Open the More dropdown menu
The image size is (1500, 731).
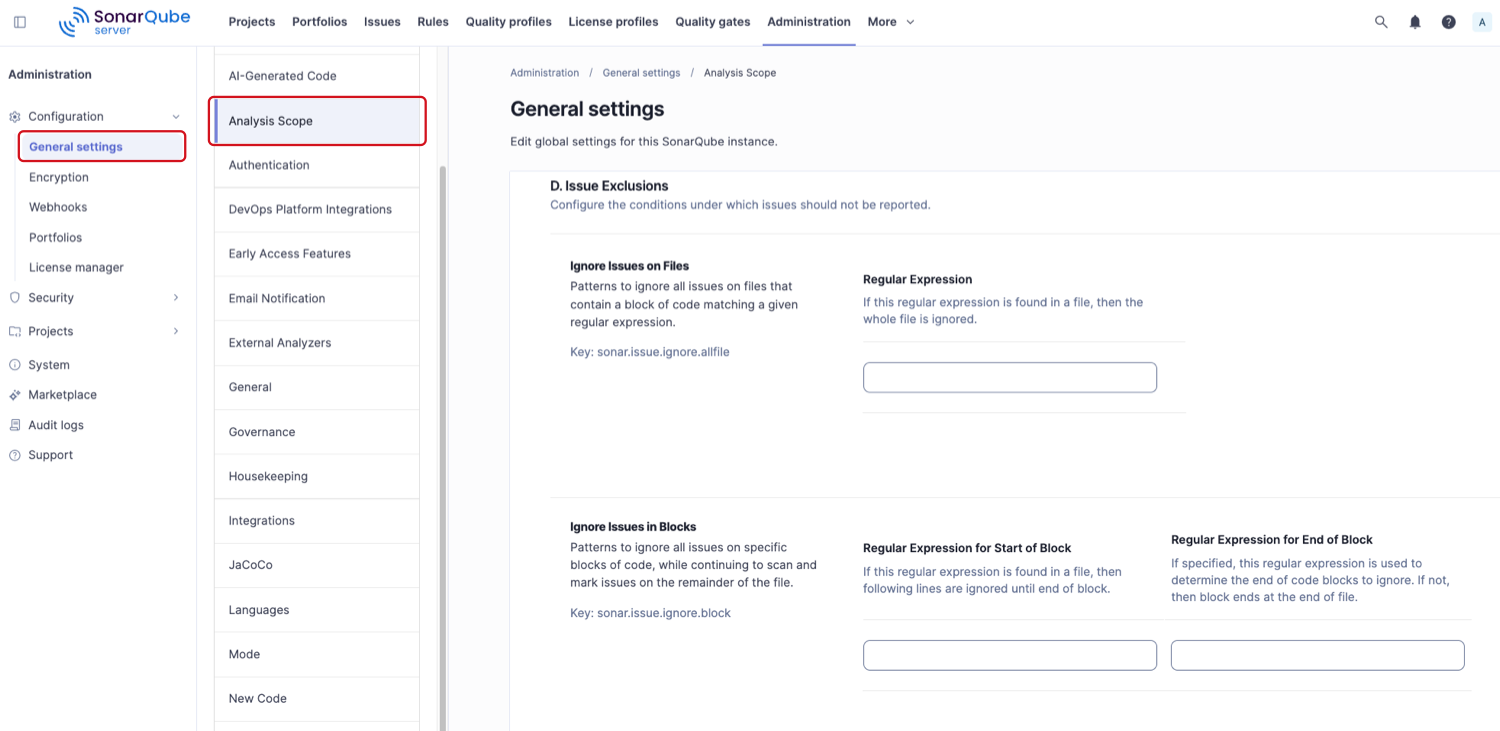(891, 22)
